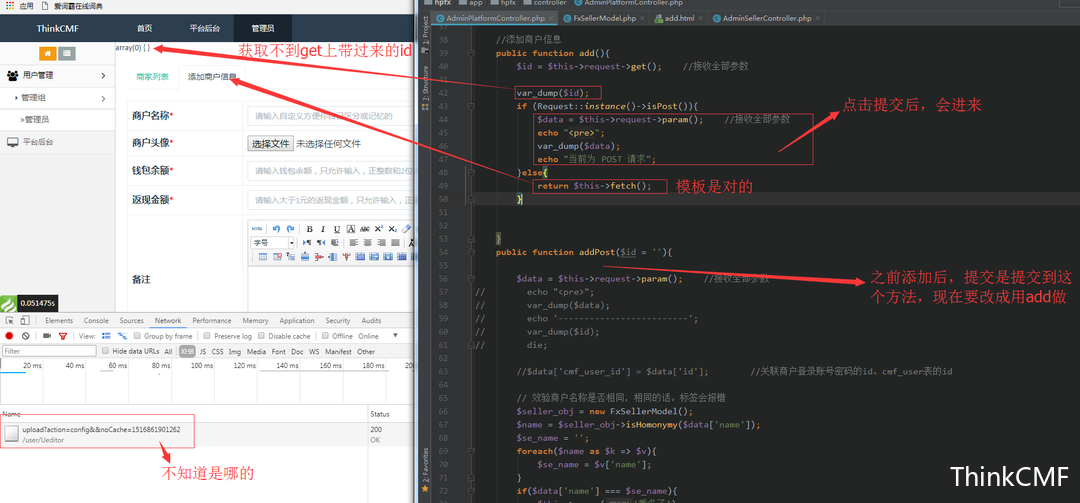This screenshot has width=1080, height=503.
Task: Switch to the Console DevTools tab
Action: pyautogui.click(x=96, y=320)
